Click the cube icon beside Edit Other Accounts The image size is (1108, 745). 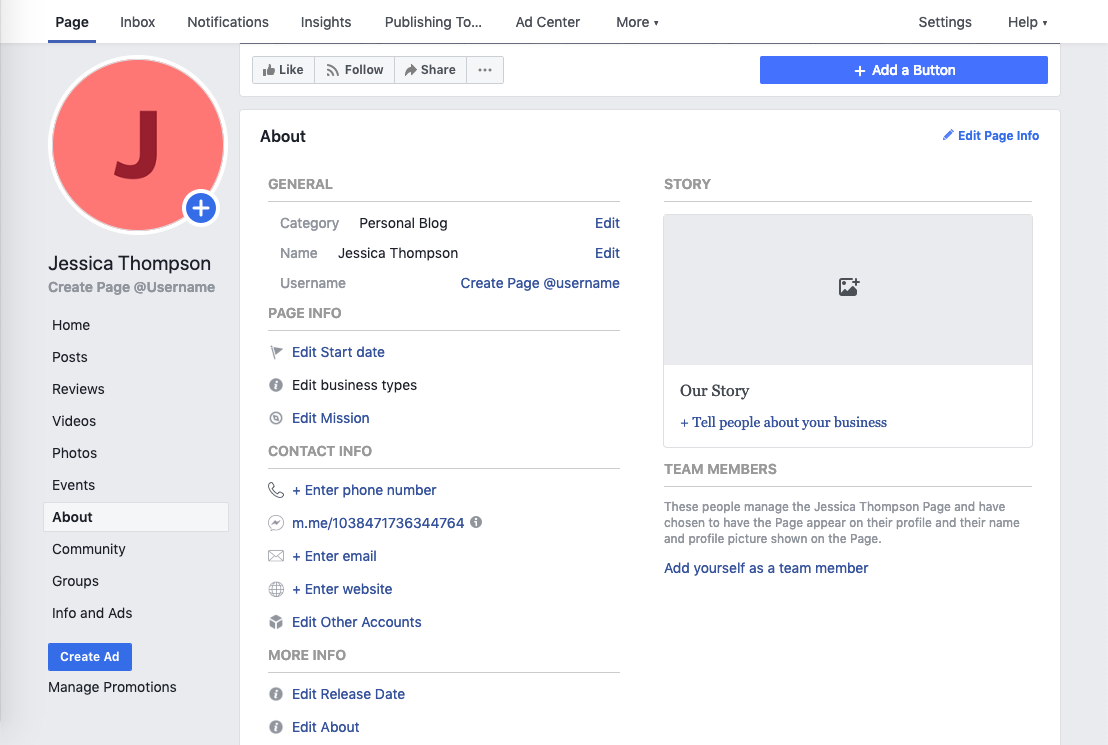point(276,623)
